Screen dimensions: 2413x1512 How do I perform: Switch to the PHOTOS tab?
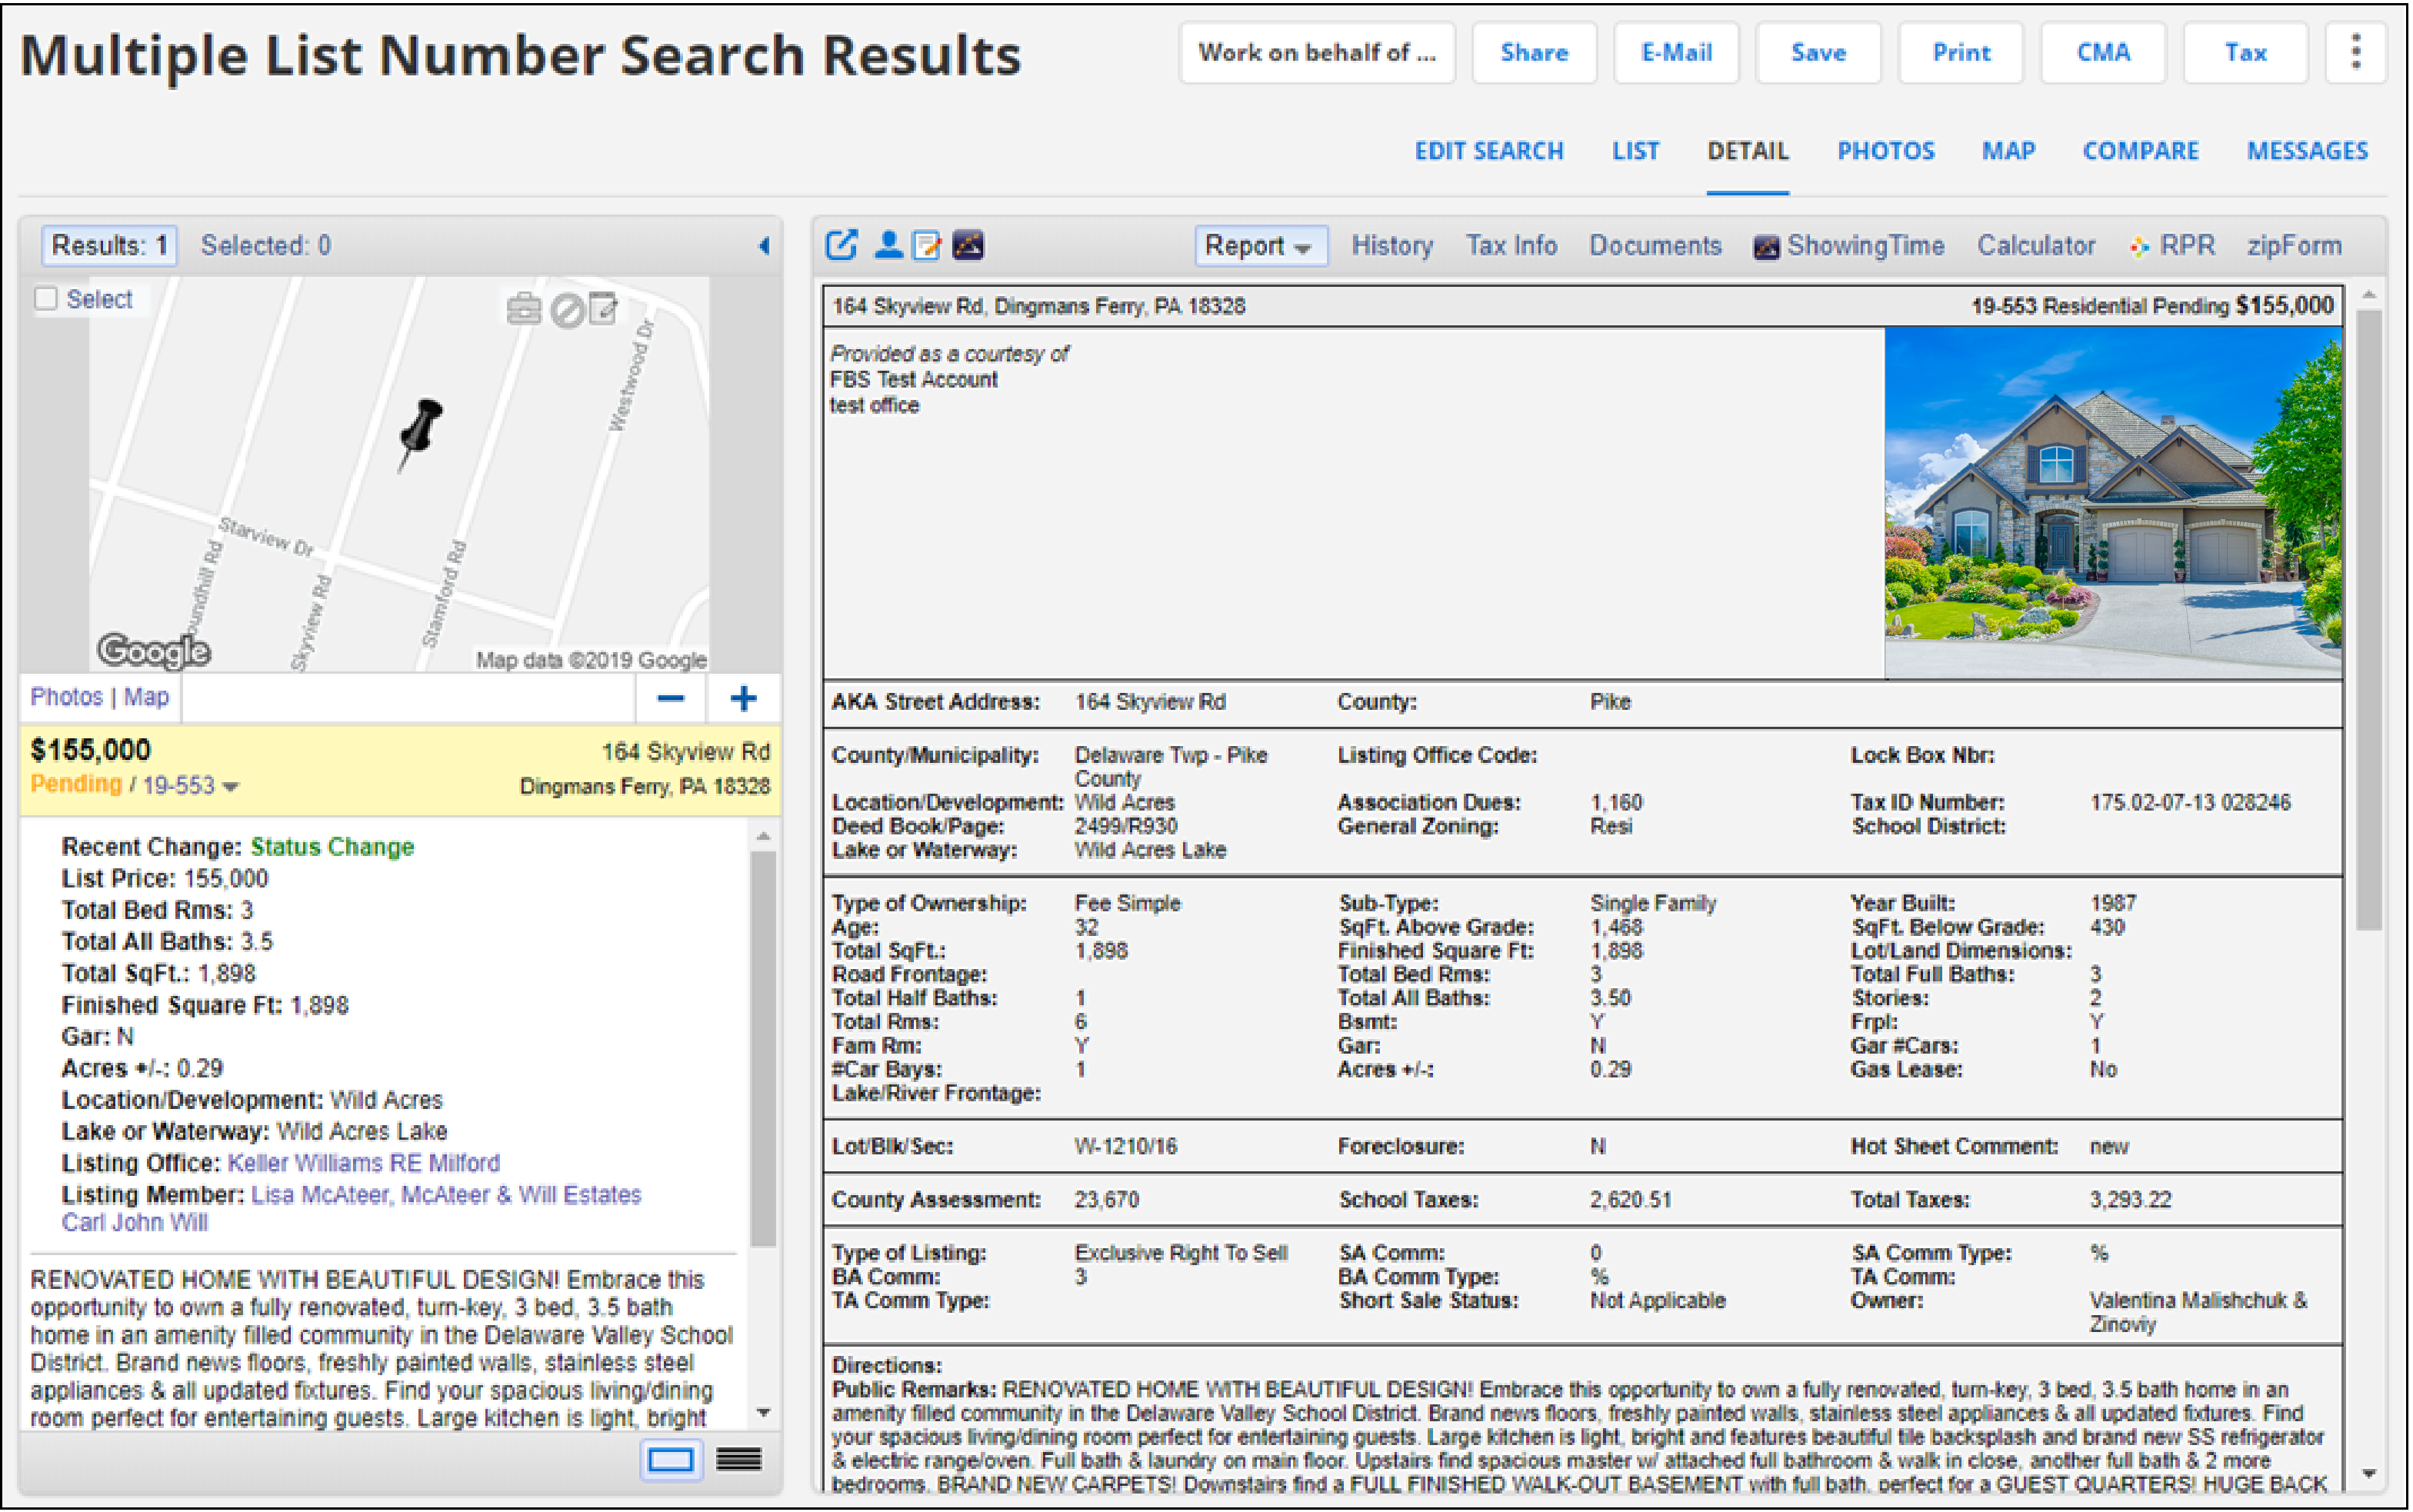point(1885,151)
